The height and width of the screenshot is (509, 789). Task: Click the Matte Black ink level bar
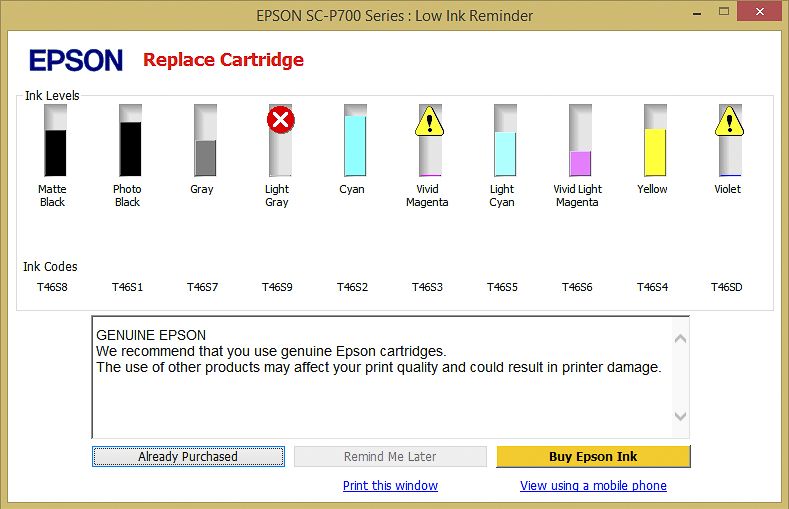click(55, 141)
